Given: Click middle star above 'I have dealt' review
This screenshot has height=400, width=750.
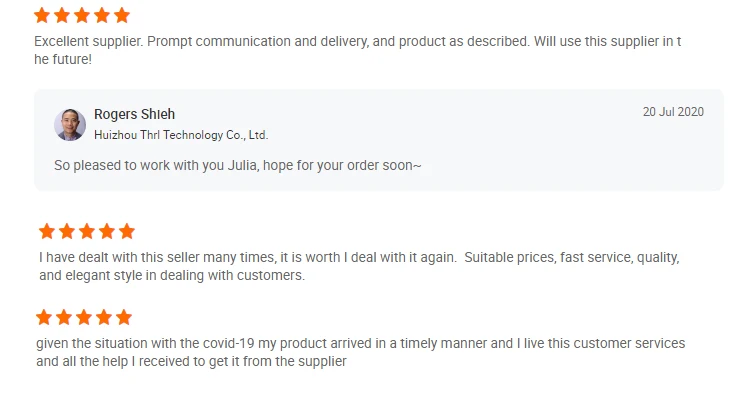Looking at the screenshot, I should 87,232.
